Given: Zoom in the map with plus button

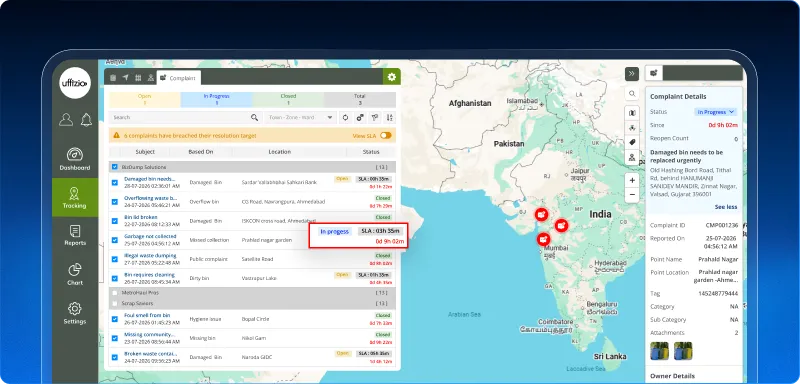Looking at the screenshot, I should [632, 181].
